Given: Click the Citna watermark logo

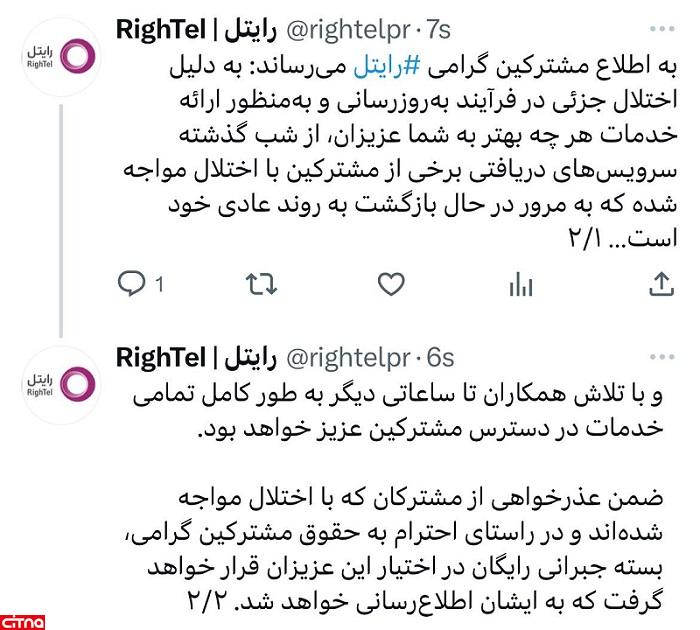Looking at the screenshot, I should pos(22,622).
